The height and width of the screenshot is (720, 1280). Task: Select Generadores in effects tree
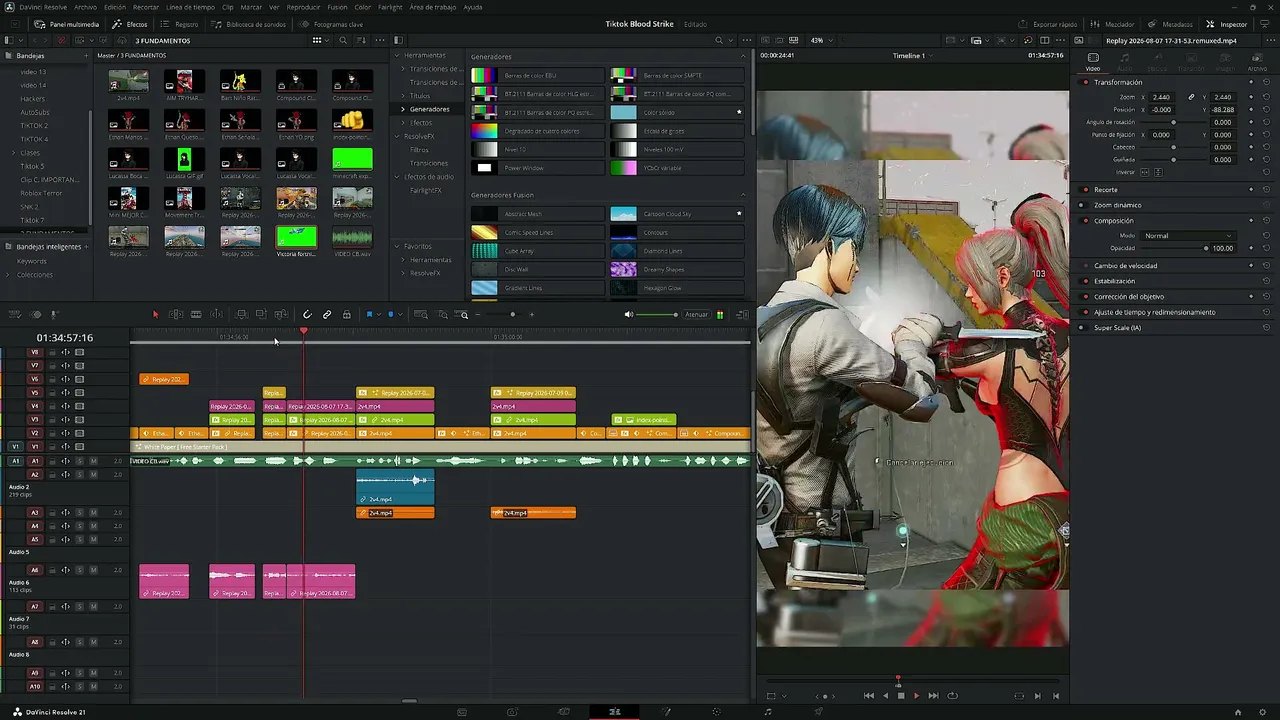430,109
